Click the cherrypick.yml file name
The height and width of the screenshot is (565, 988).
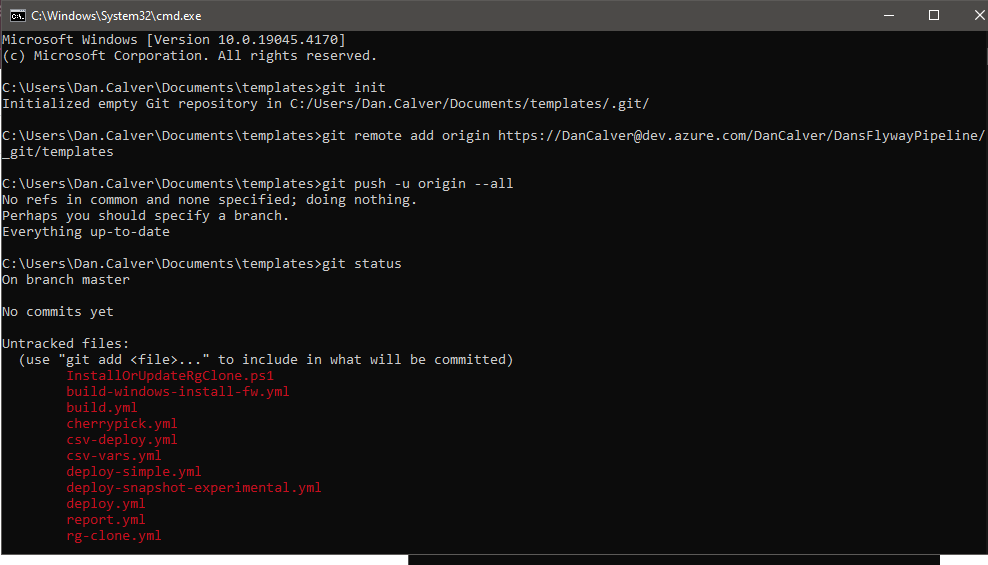[x=122, y=424]
